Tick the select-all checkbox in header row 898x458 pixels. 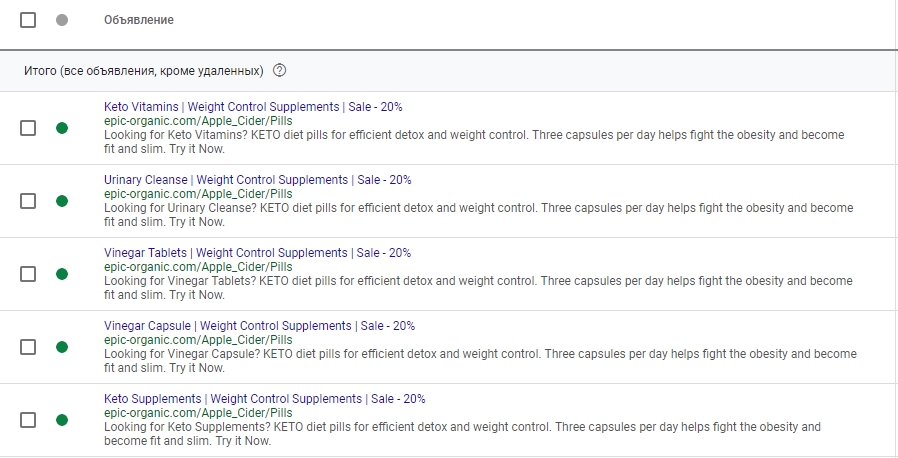pyautogui.click(x=27, y=20)
